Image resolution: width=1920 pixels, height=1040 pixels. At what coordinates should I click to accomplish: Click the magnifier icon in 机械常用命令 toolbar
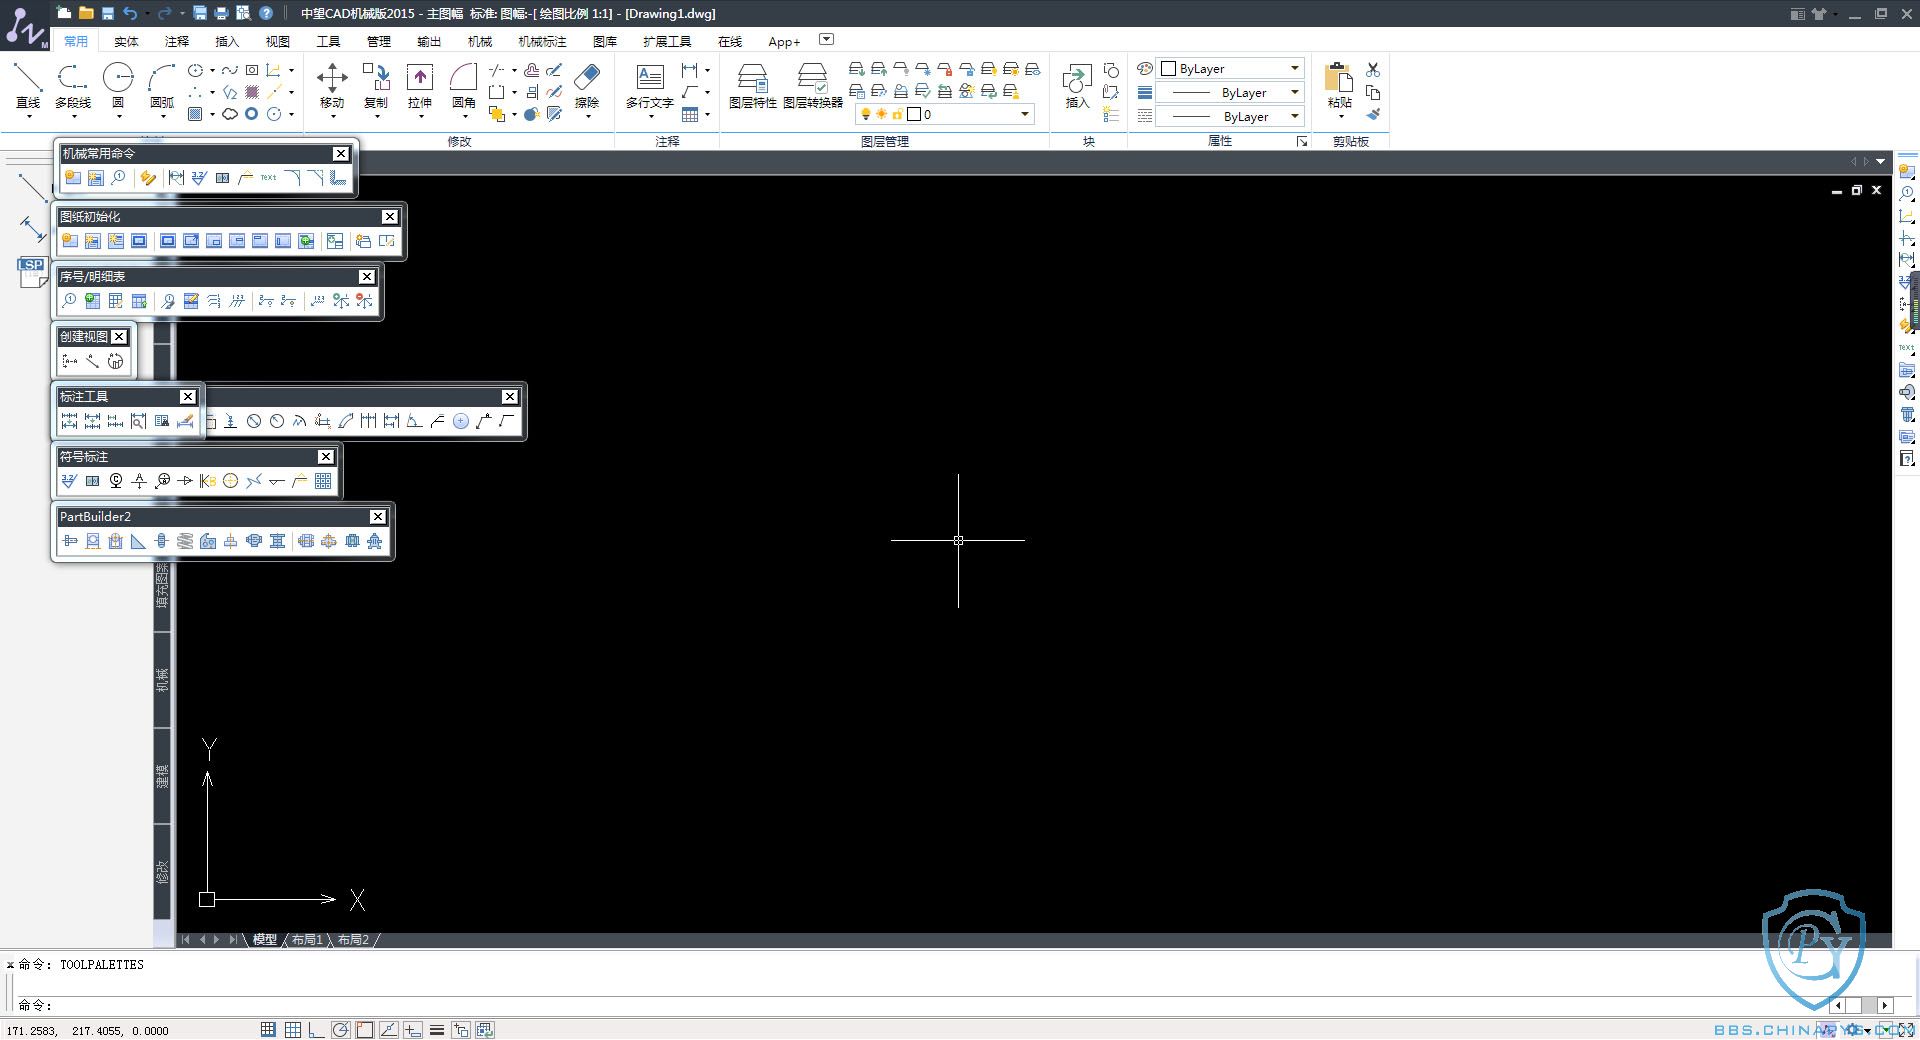pyautogui.click(x=118, y=178)
